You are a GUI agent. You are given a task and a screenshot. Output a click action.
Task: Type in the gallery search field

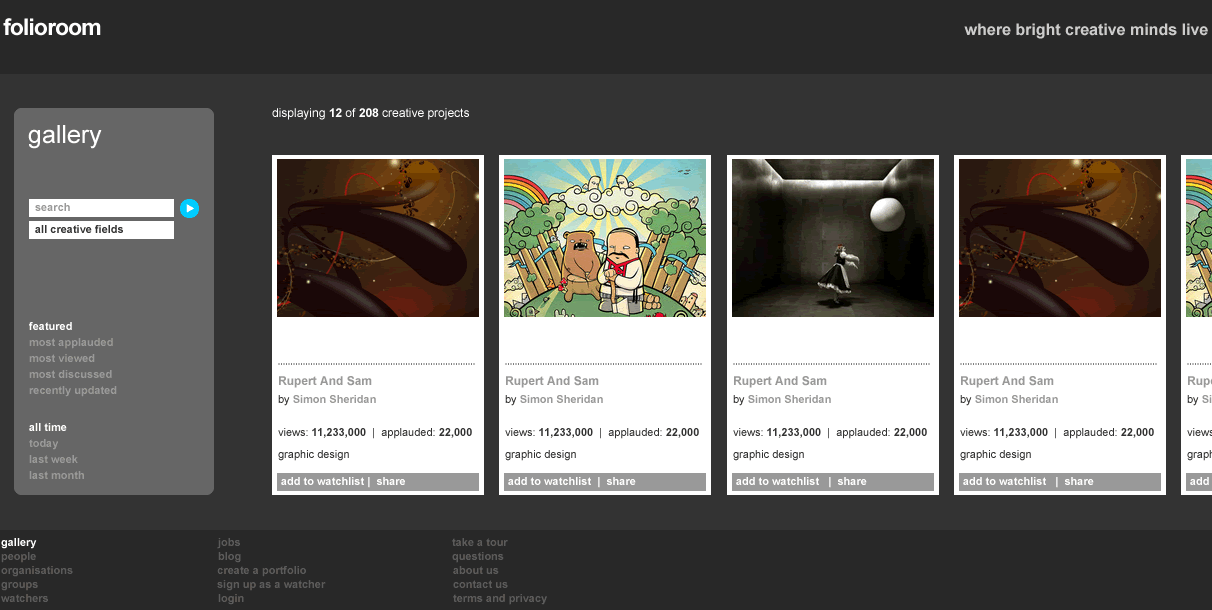100,208
